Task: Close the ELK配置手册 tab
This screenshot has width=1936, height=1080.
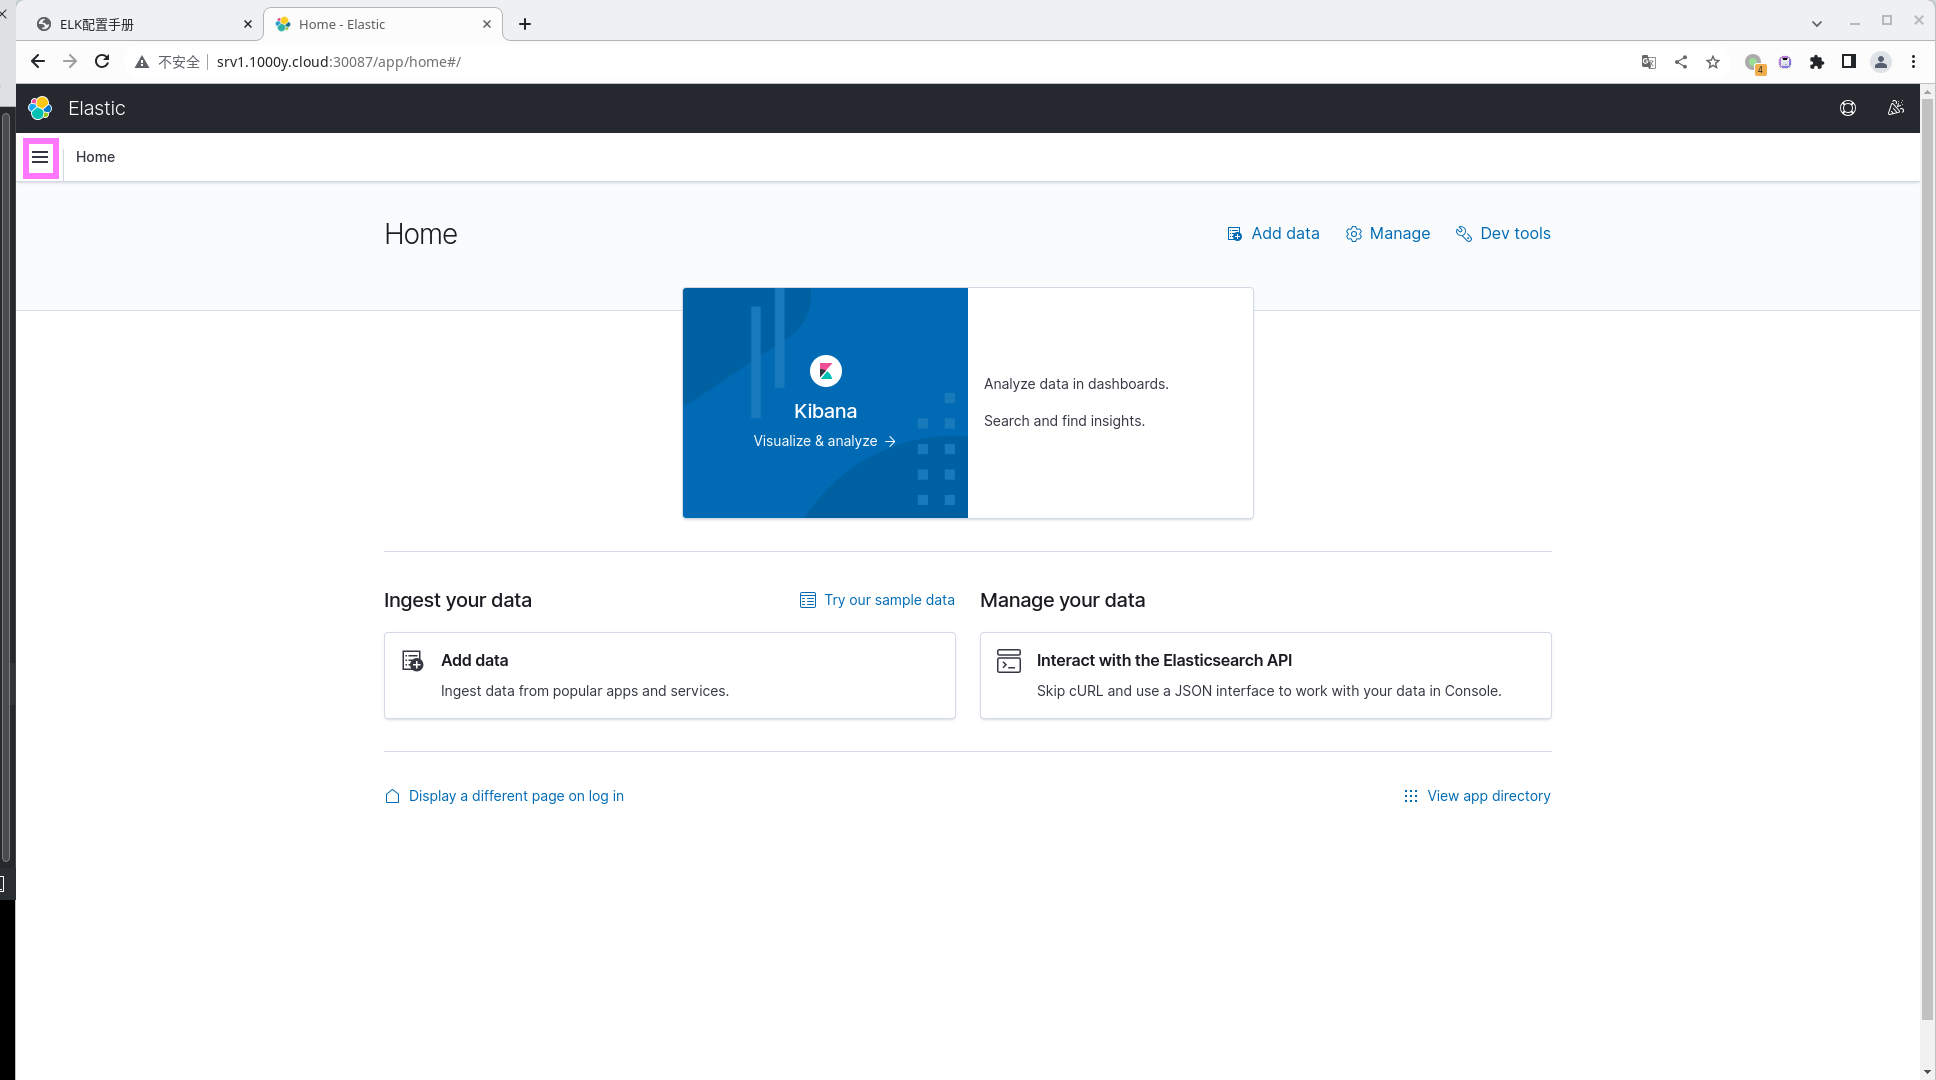Action: pos(248,24)
